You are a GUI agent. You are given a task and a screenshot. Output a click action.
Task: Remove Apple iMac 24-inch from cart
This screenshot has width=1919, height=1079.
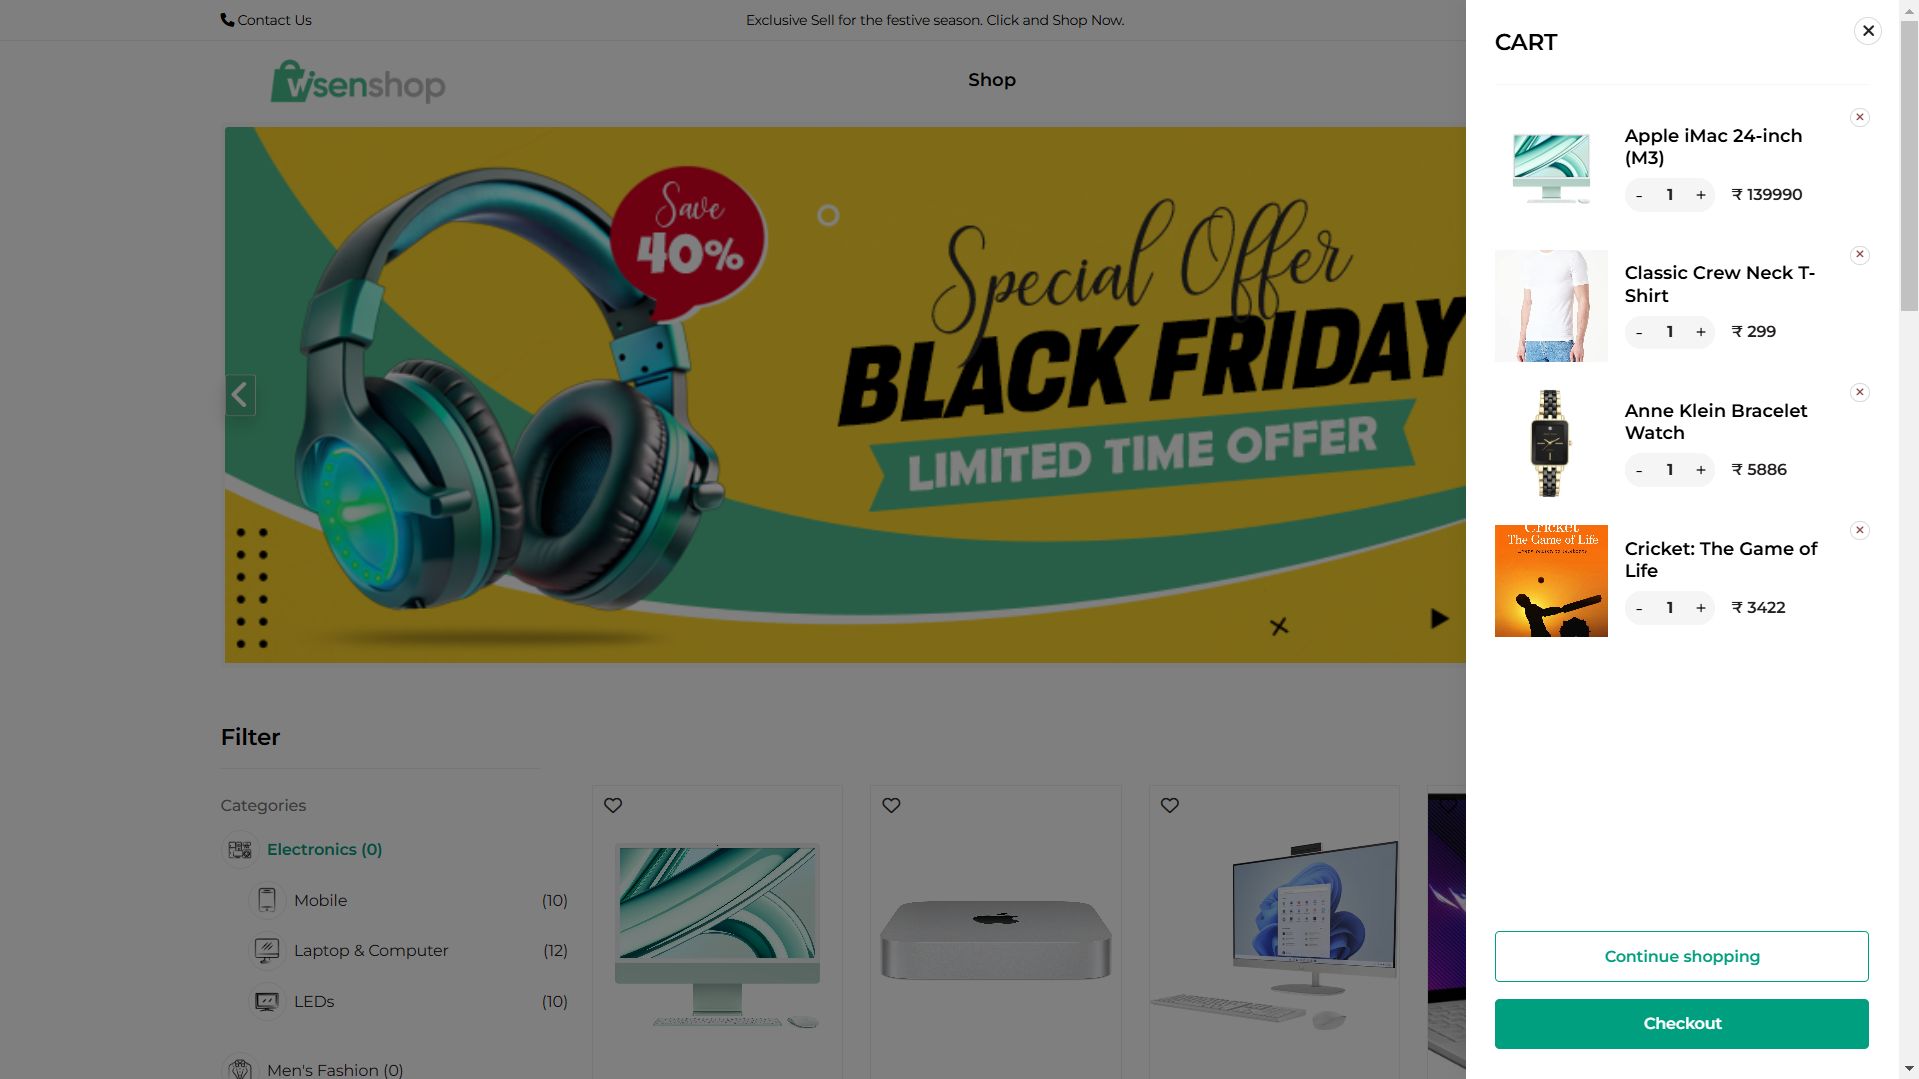click(x=1859, y=117)
